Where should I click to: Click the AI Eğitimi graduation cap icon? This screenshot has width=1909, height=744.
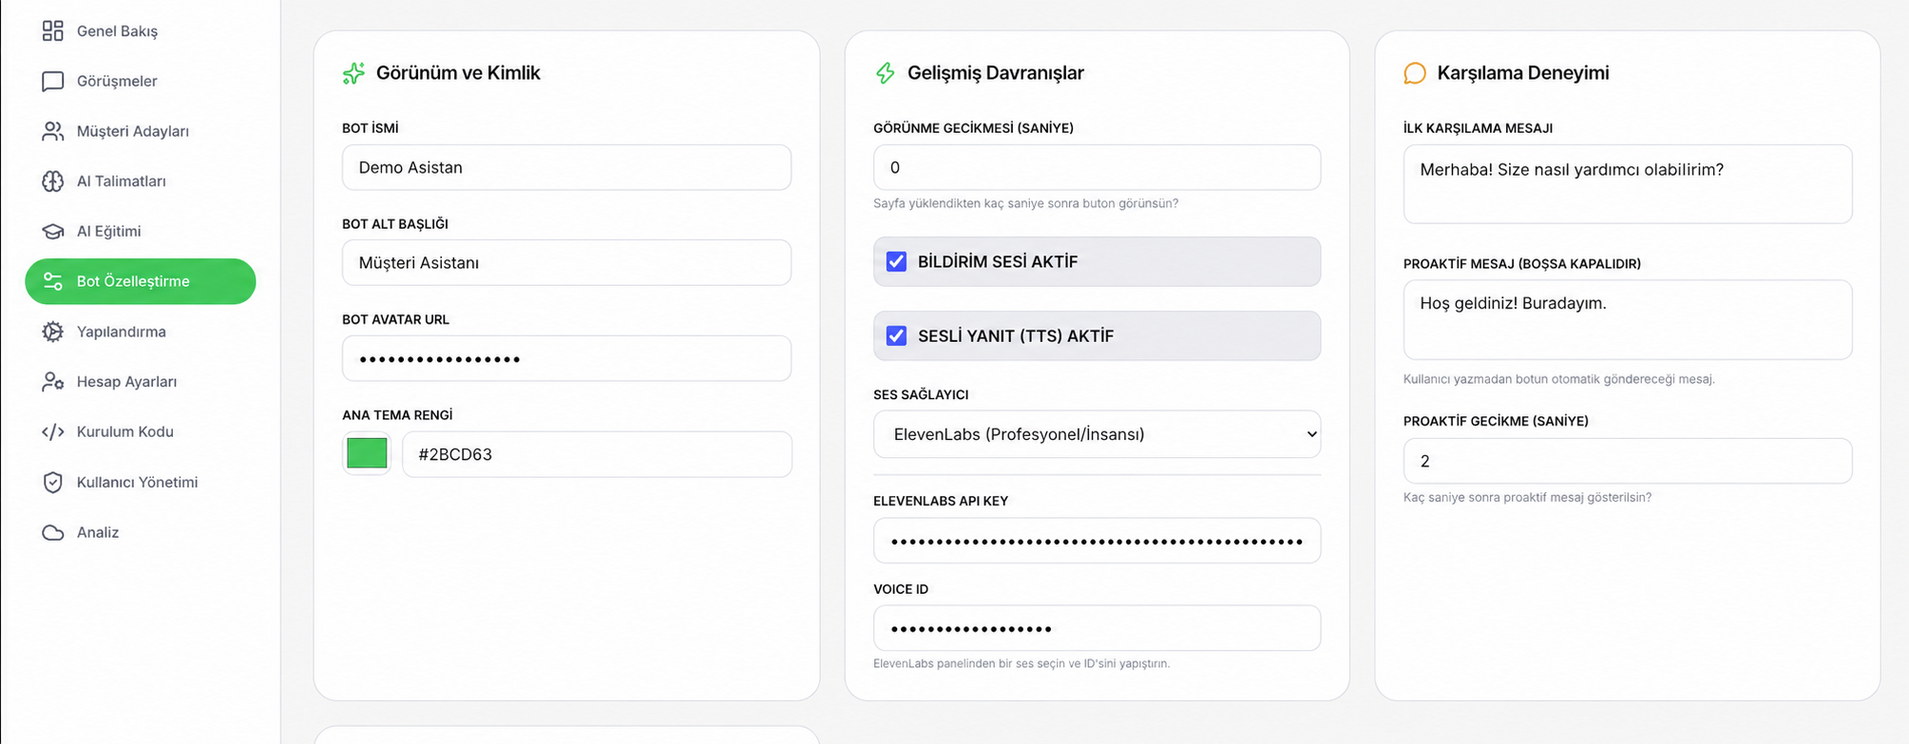click(53, 231)
